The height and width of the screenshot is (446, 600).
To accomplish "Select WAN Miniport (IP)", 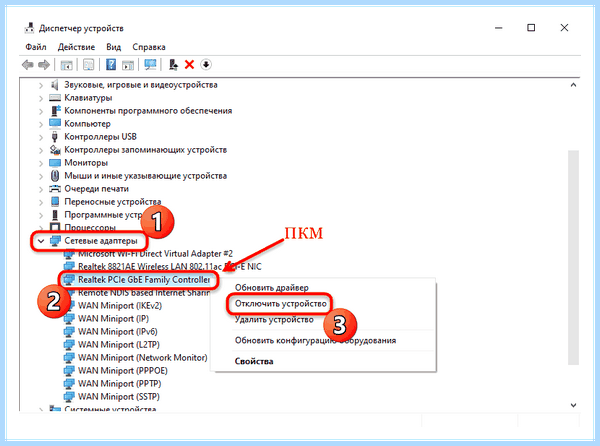I will tap(113, 319).
